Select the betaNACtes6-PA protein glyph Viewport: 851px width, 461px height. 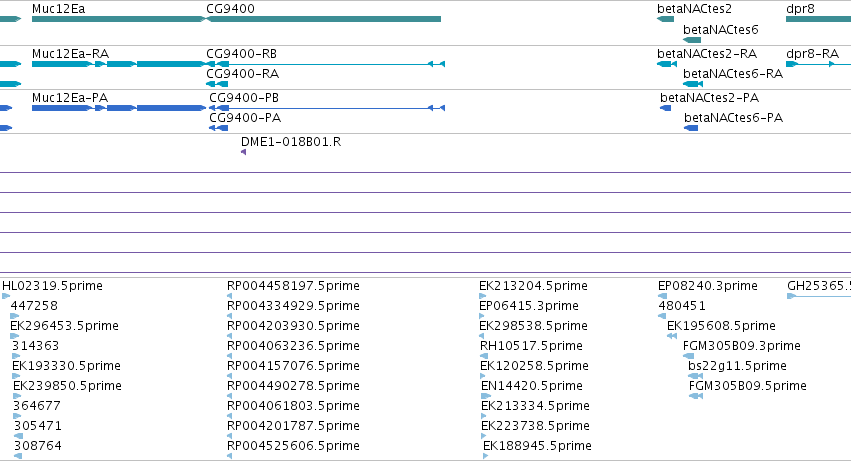click(691, 128)
